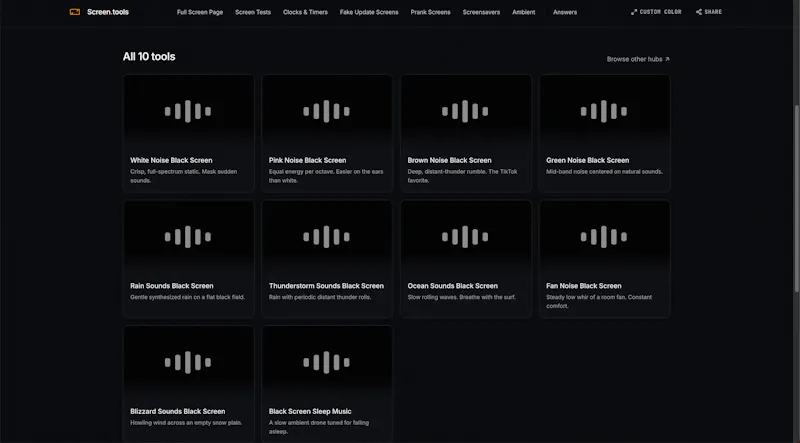
Task: Open Rain Sounds Black Screen title
Action: click(x=171, y=286)
